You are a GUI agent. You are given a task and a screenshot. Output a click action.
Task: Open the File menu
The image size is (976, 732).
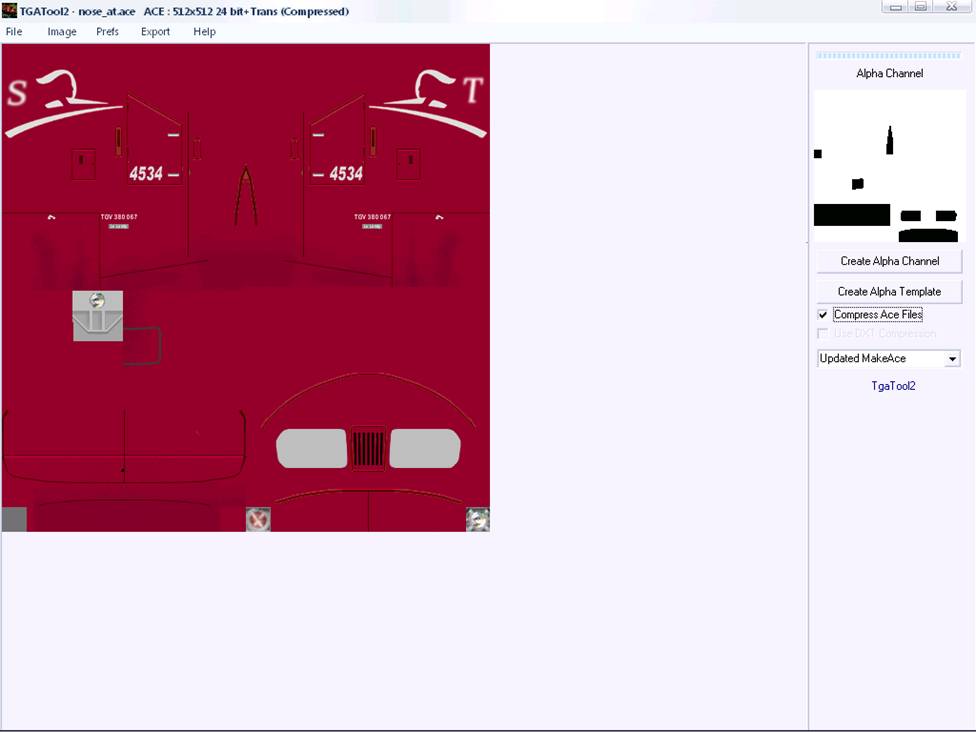[x=14, y=32]
